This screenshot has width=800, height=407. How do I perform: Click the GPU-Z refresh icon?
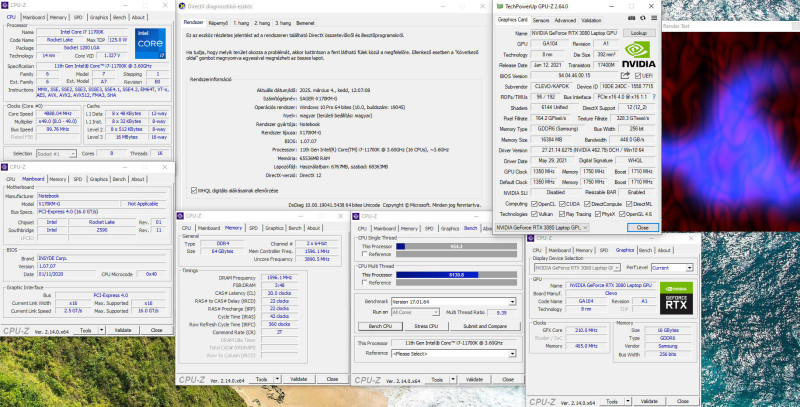pyautogui.click(x=642, y=18)
